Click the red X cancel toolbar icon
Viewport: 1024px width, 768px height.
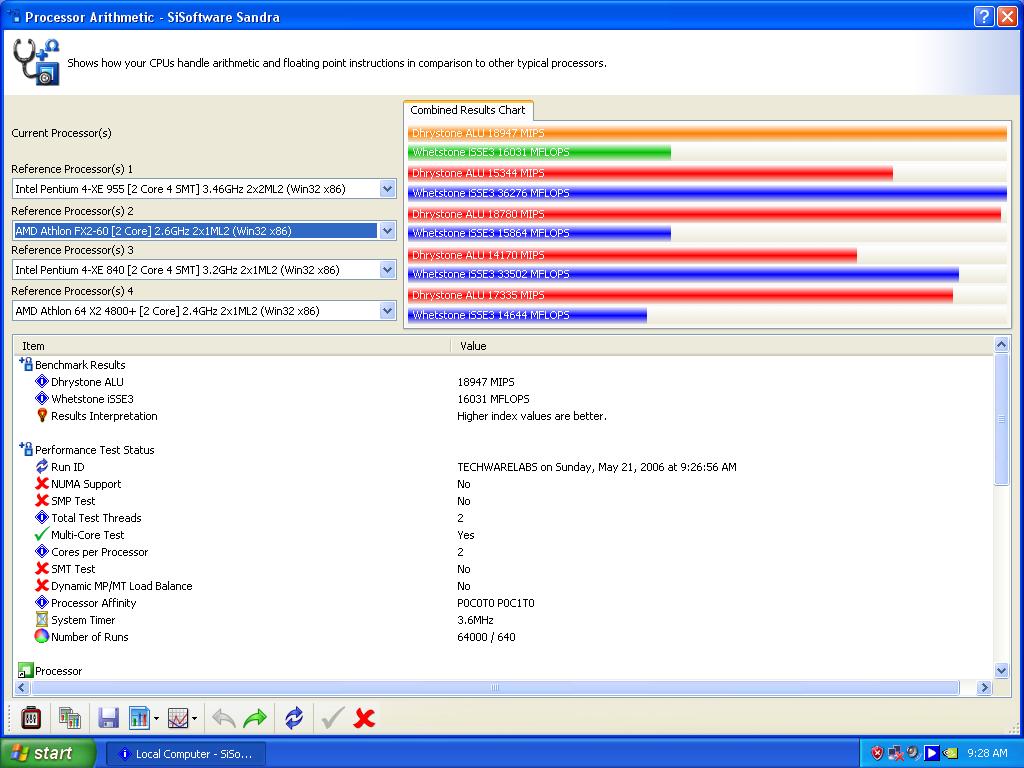point(364,718)
